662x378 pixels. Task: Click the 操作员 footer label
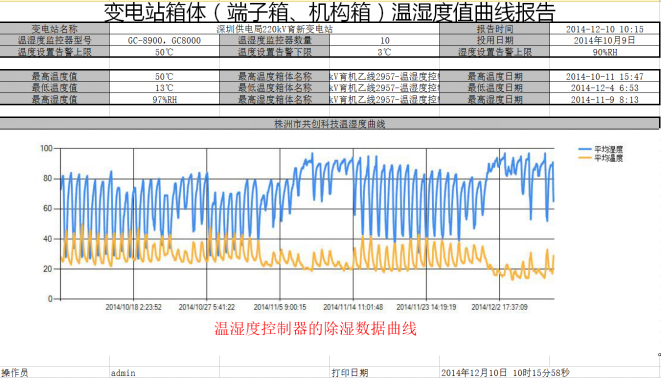pos(15,373)
